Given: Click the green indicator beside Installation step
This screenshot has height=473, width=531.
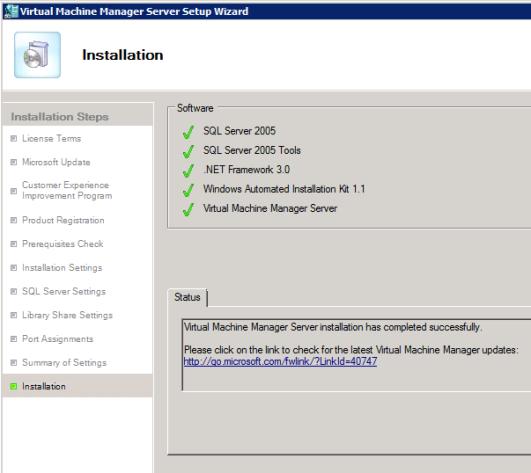Looking at the screenshot, I should pos(14,386).
